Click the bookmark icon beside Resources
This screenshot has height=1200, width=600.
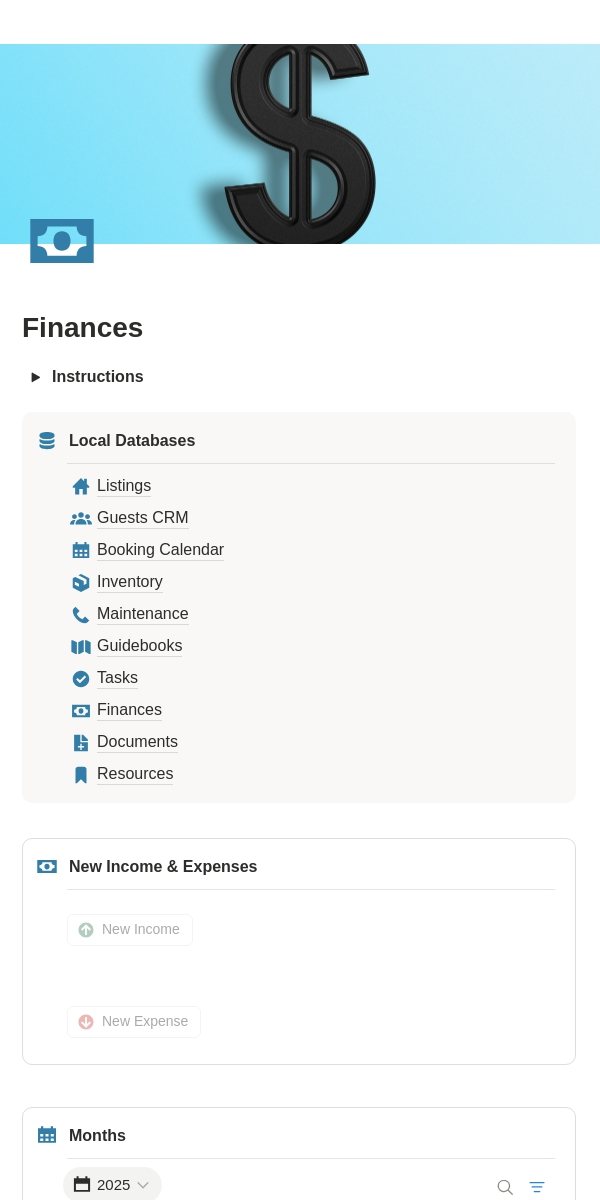coord(81,774)
